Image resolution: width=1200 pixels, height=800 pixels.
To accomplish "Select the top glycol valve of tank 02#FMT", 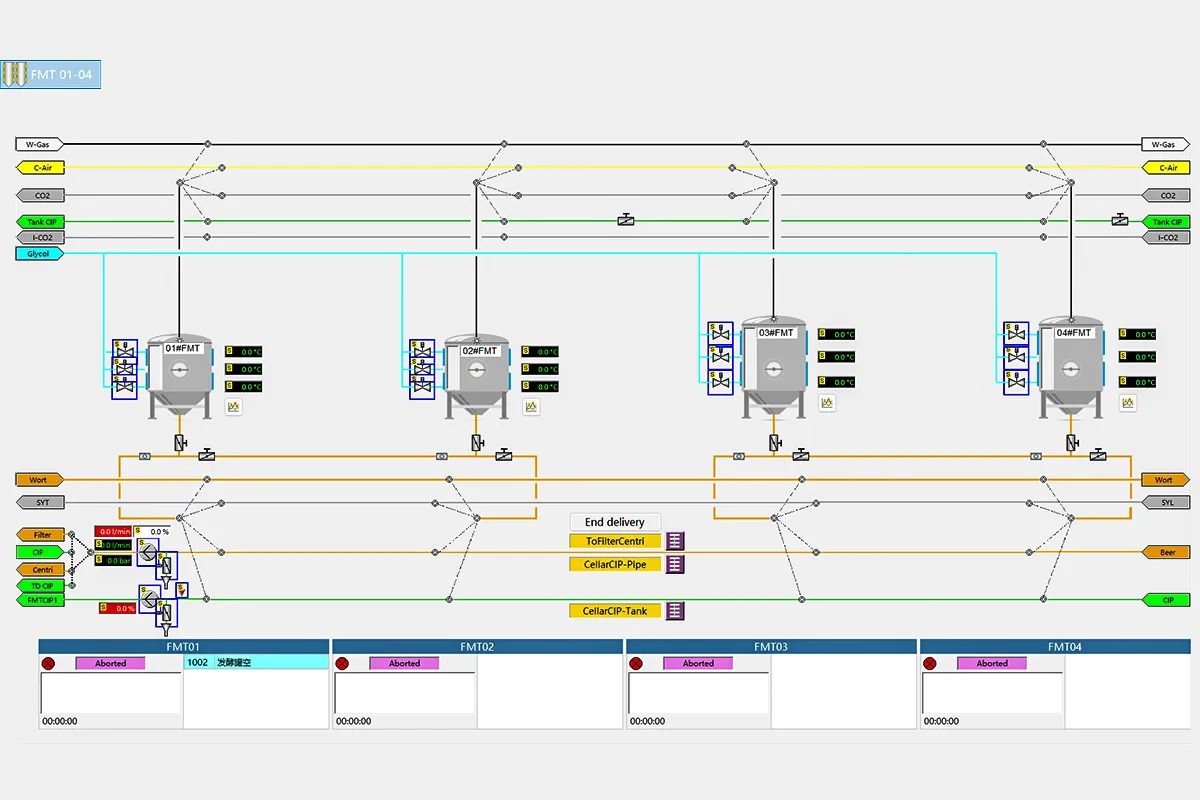I will (421, 350).
